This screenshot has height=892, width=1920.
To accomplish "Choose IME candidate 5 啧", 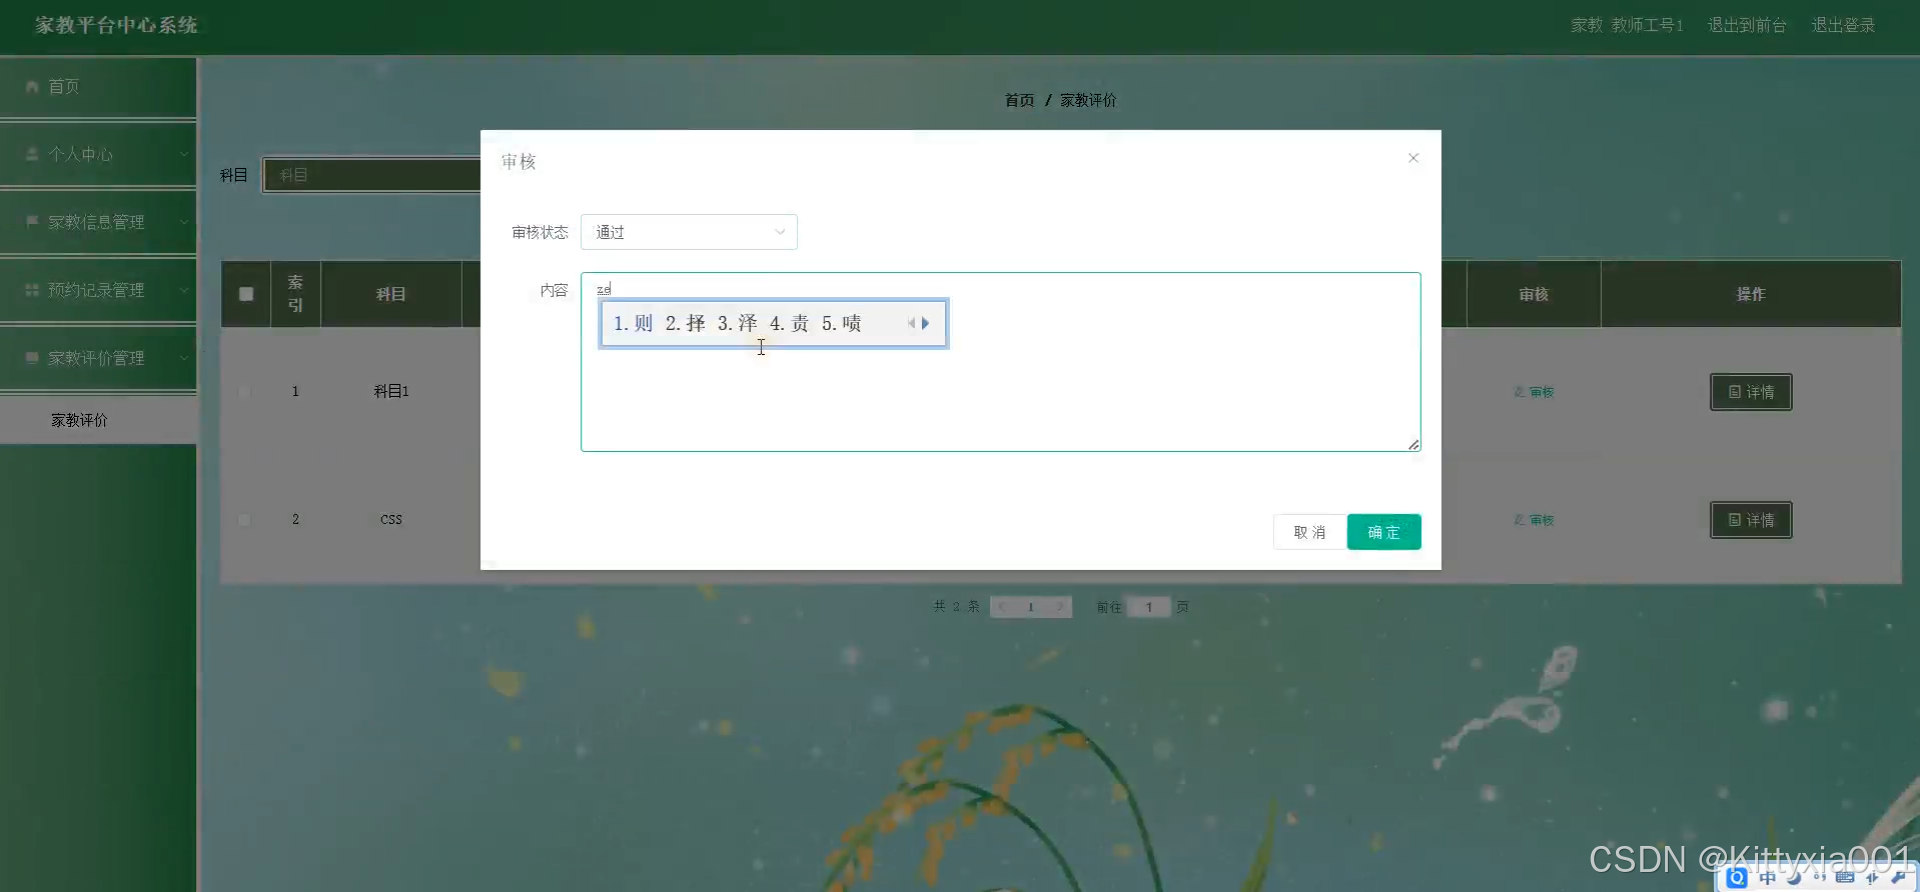I will click(x=841, y=323).
